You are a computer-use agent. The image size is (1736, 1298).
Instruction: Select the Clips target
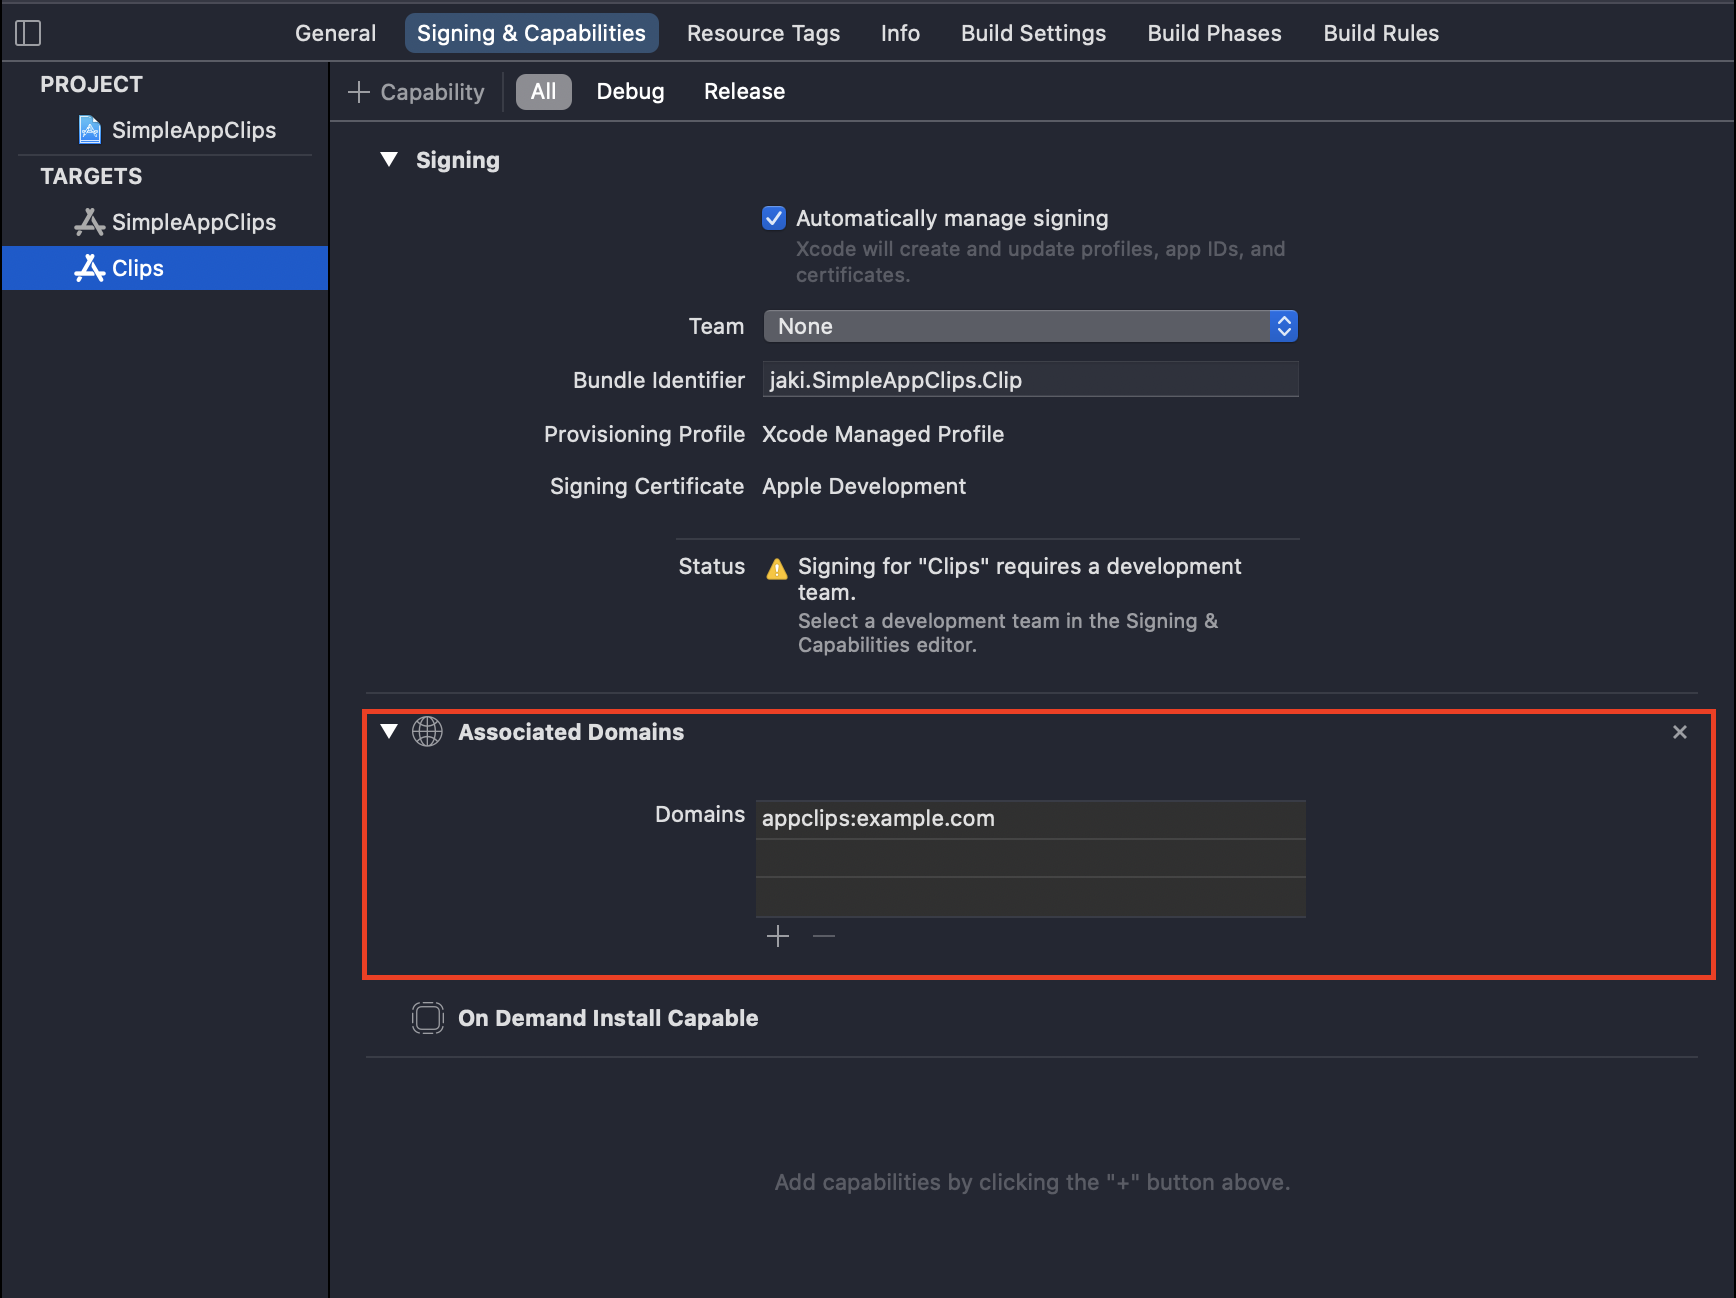pos(165,268)
